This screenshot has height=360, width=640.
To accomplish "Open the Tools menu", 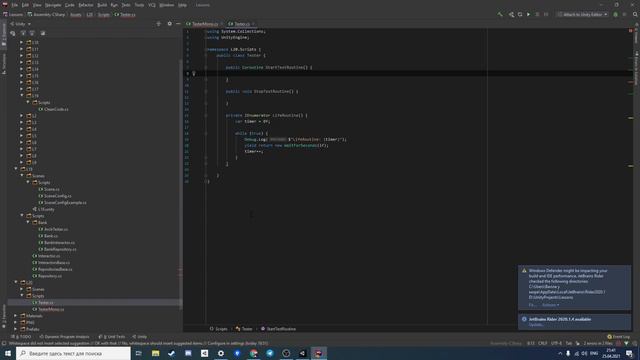I will click(x=139, y=5).
